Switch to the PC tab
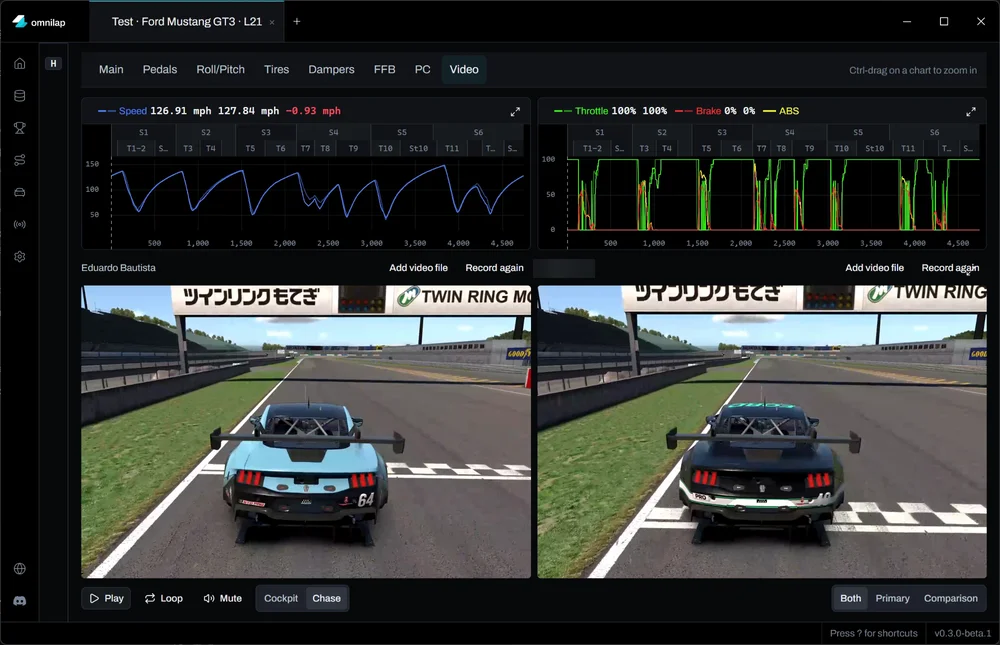Image resolution: width=1000 pixels, height=645 pixels. pos(422,70)
